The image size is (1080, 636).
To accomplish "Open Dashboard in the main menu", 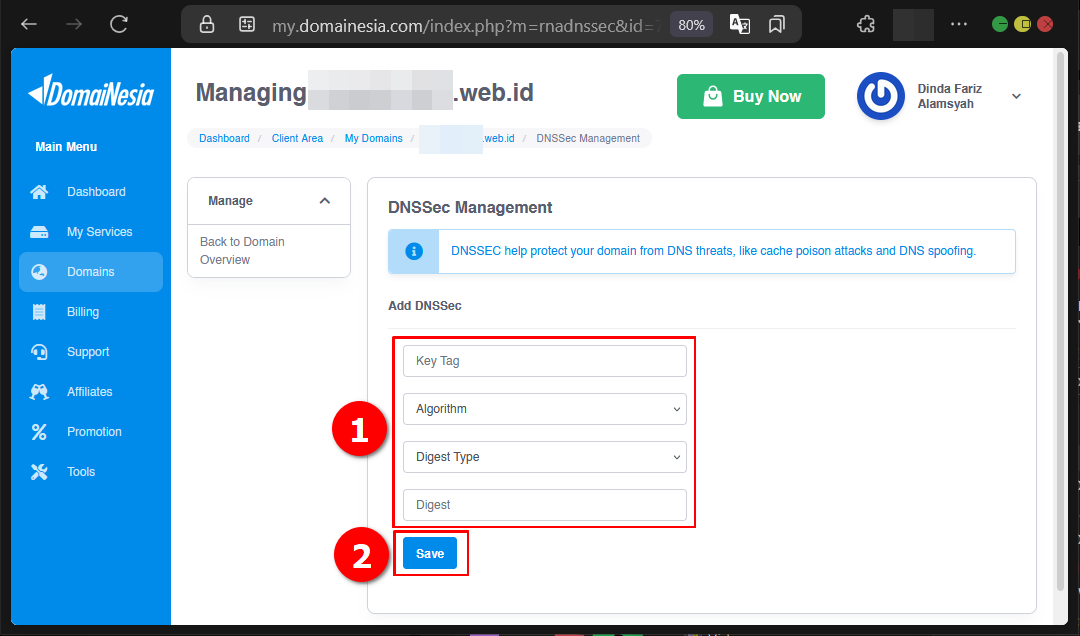I will pos(96,192).
